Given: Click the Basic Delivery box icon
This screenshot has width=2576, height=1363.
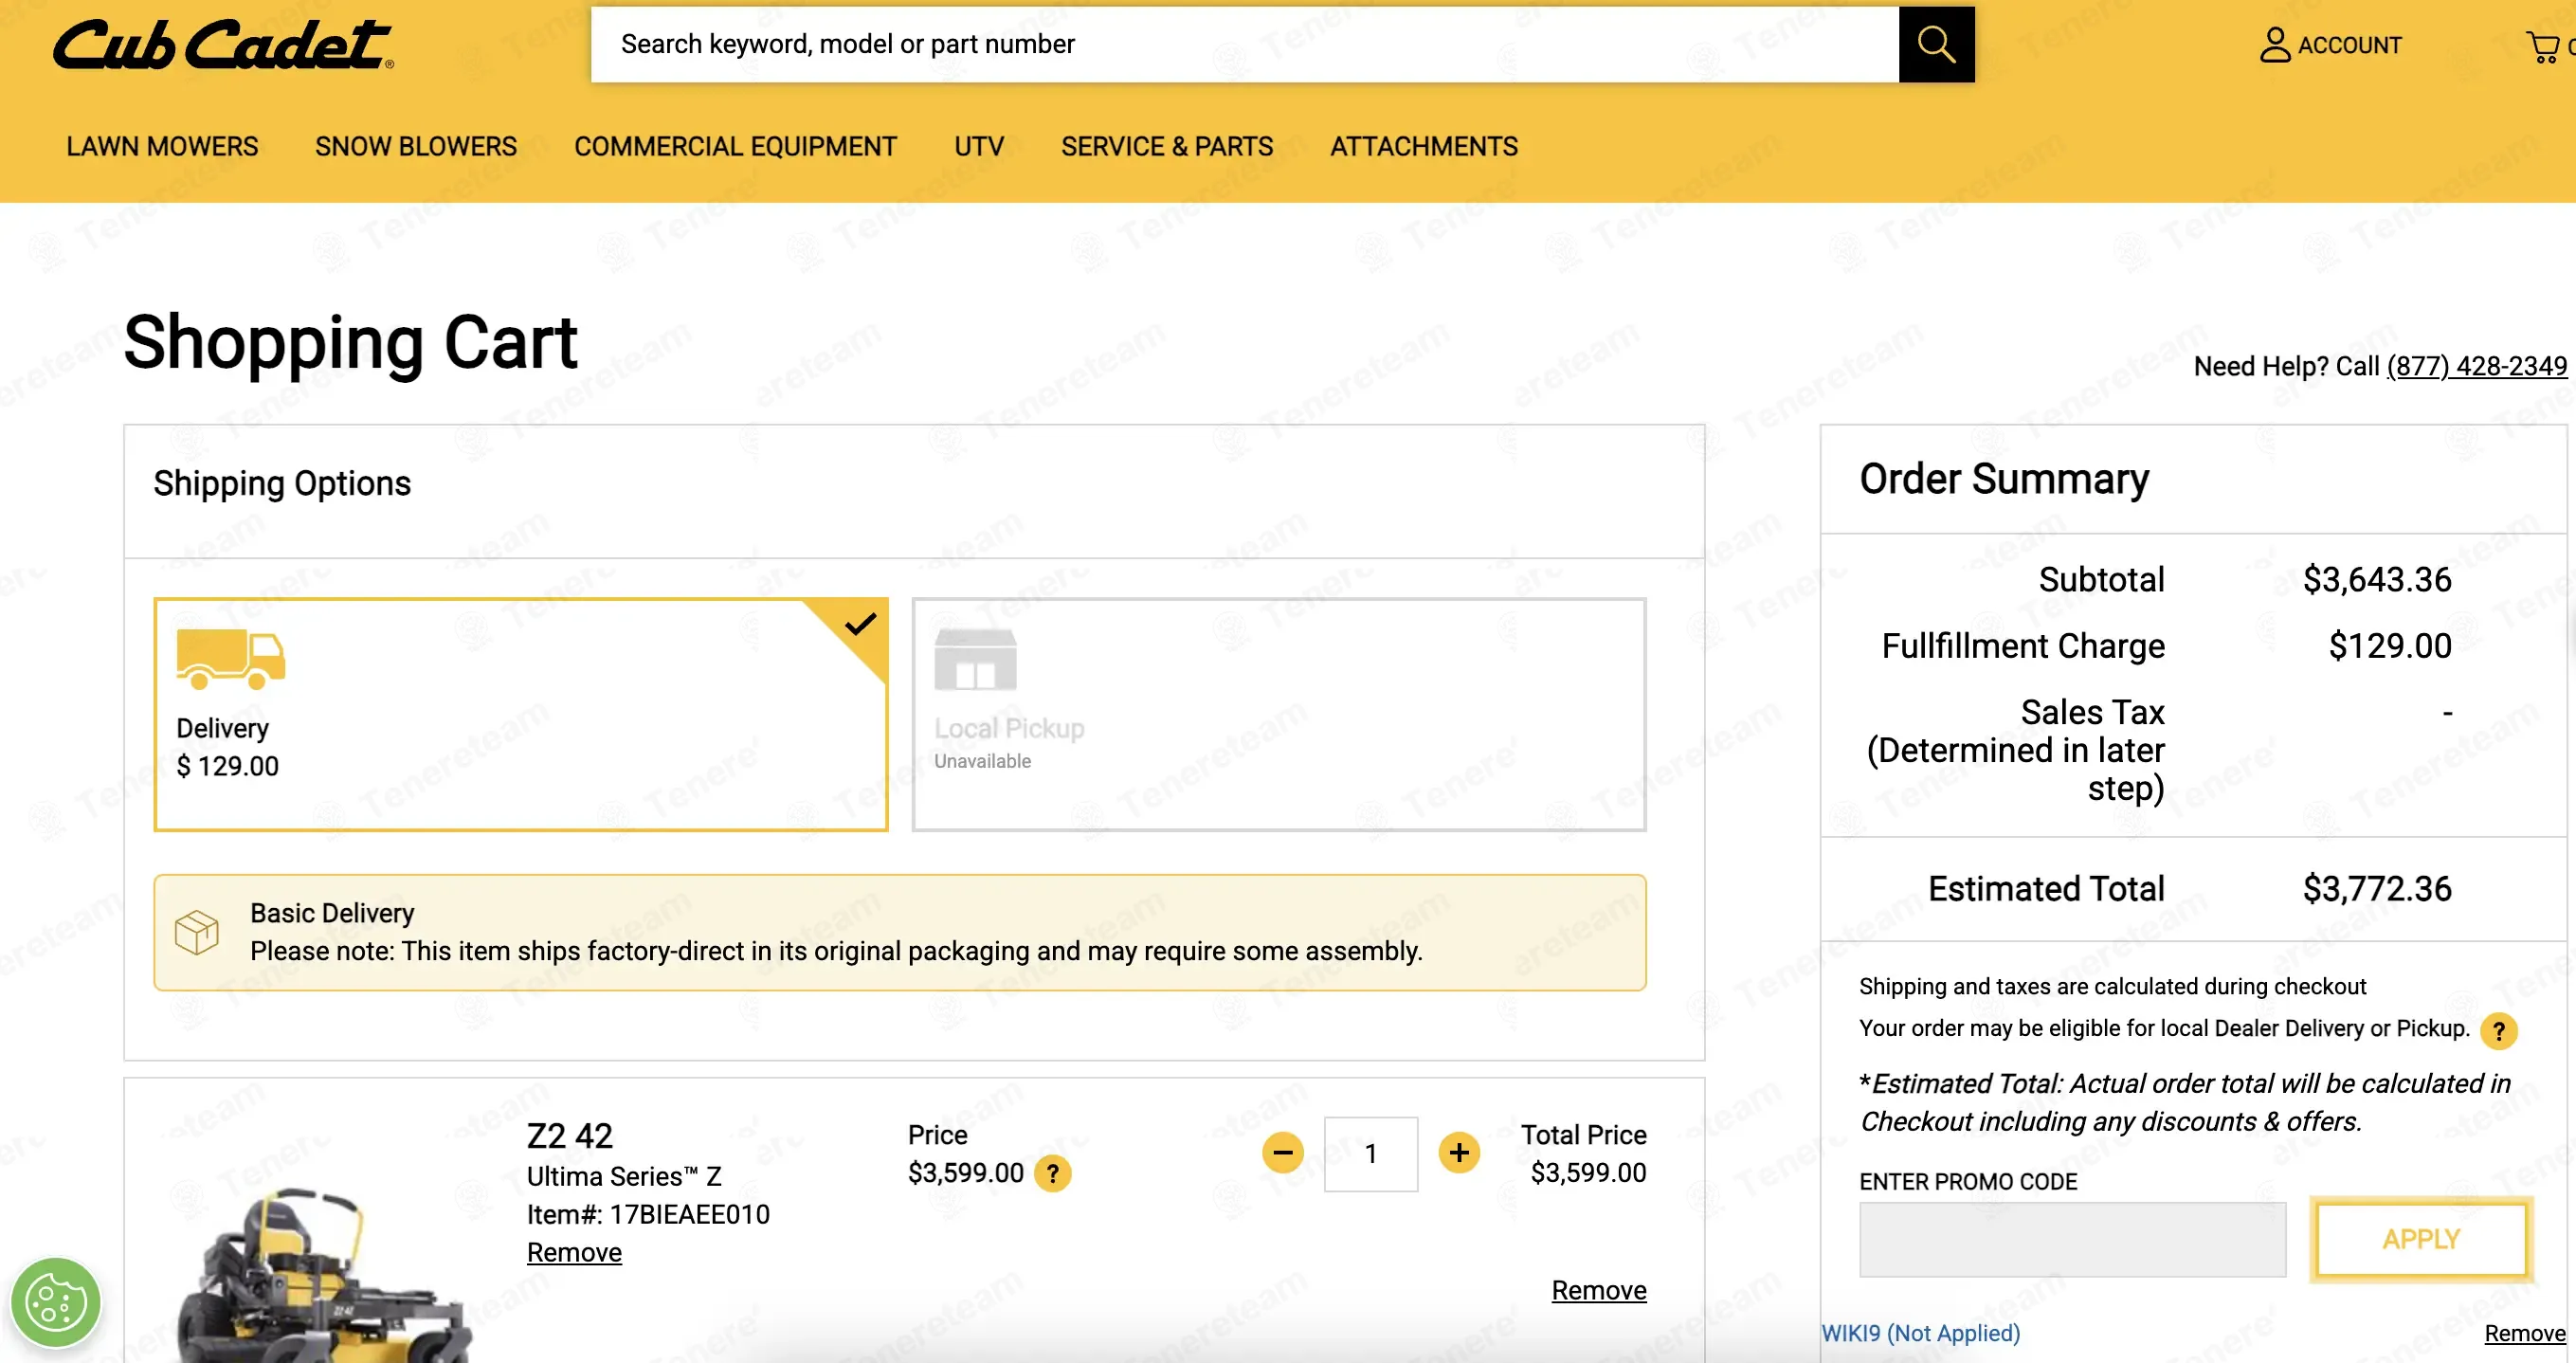Looking at the screenshot, I should (197, 932).
